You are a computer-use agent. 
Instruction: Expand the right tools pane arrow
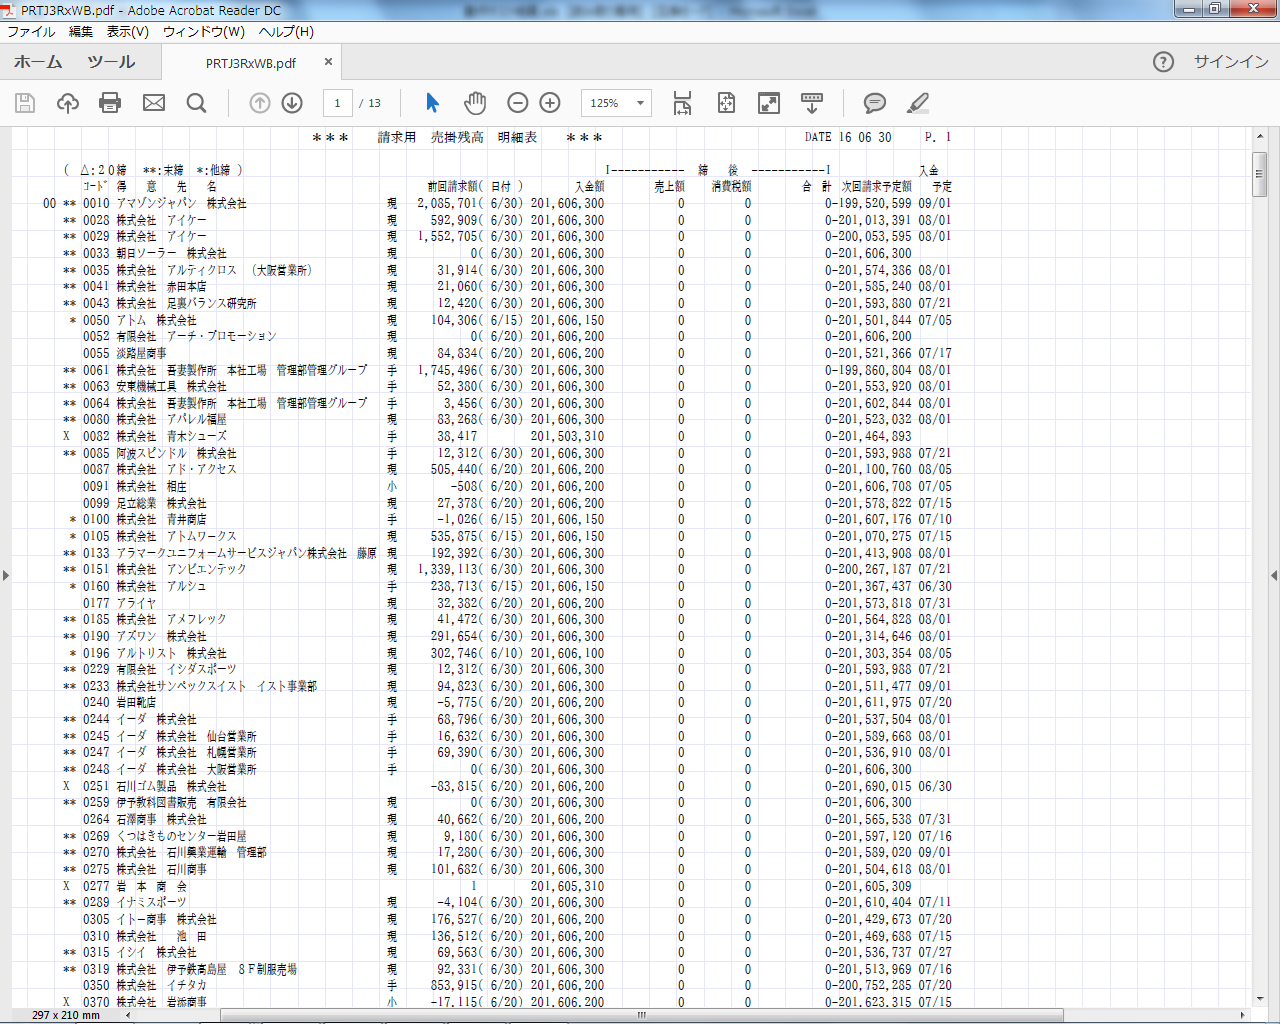click(x=1273, y=575)
